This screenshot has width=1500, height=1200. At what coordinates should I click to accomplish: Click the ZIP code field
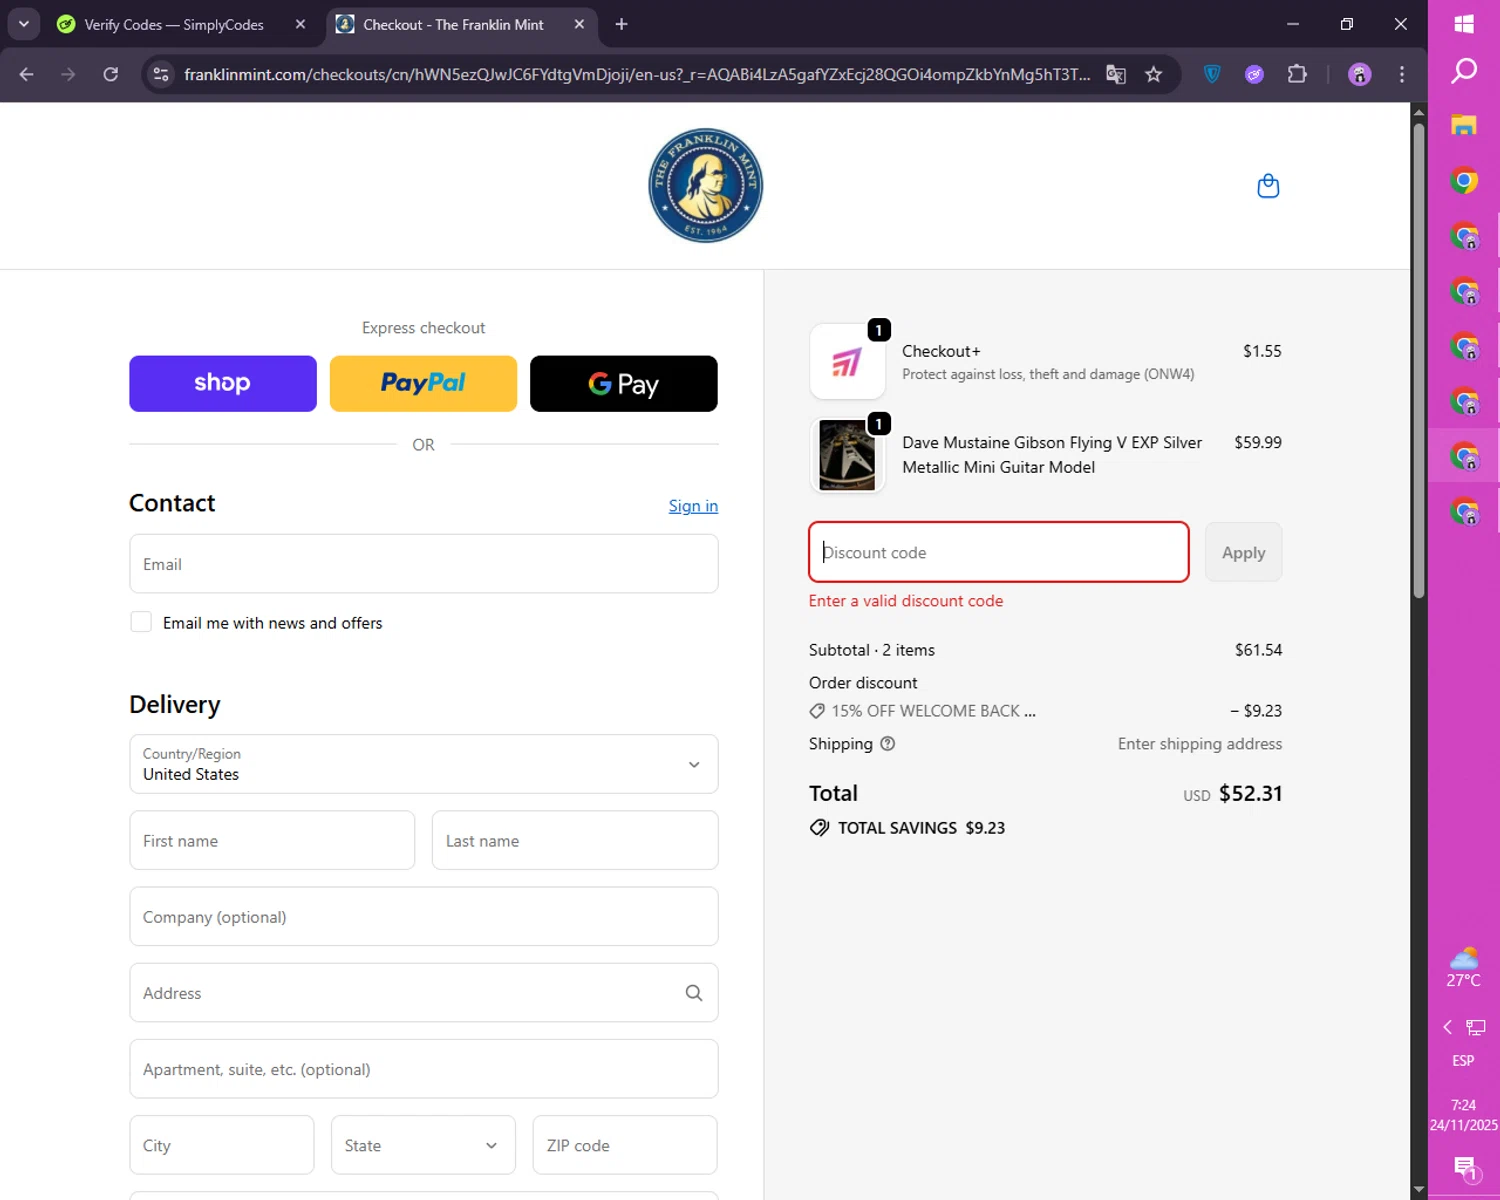(625, 1145)
